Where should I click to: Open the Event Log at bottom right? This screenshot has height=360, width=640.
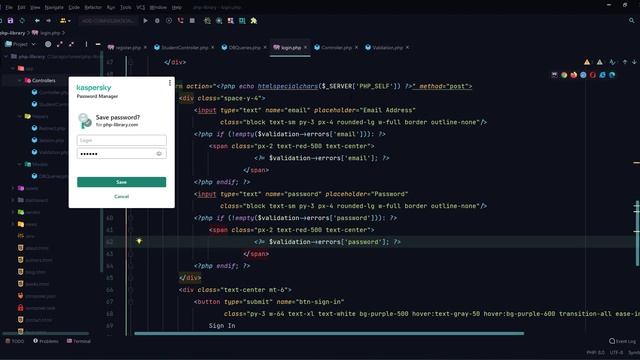(x=622, y=341)
